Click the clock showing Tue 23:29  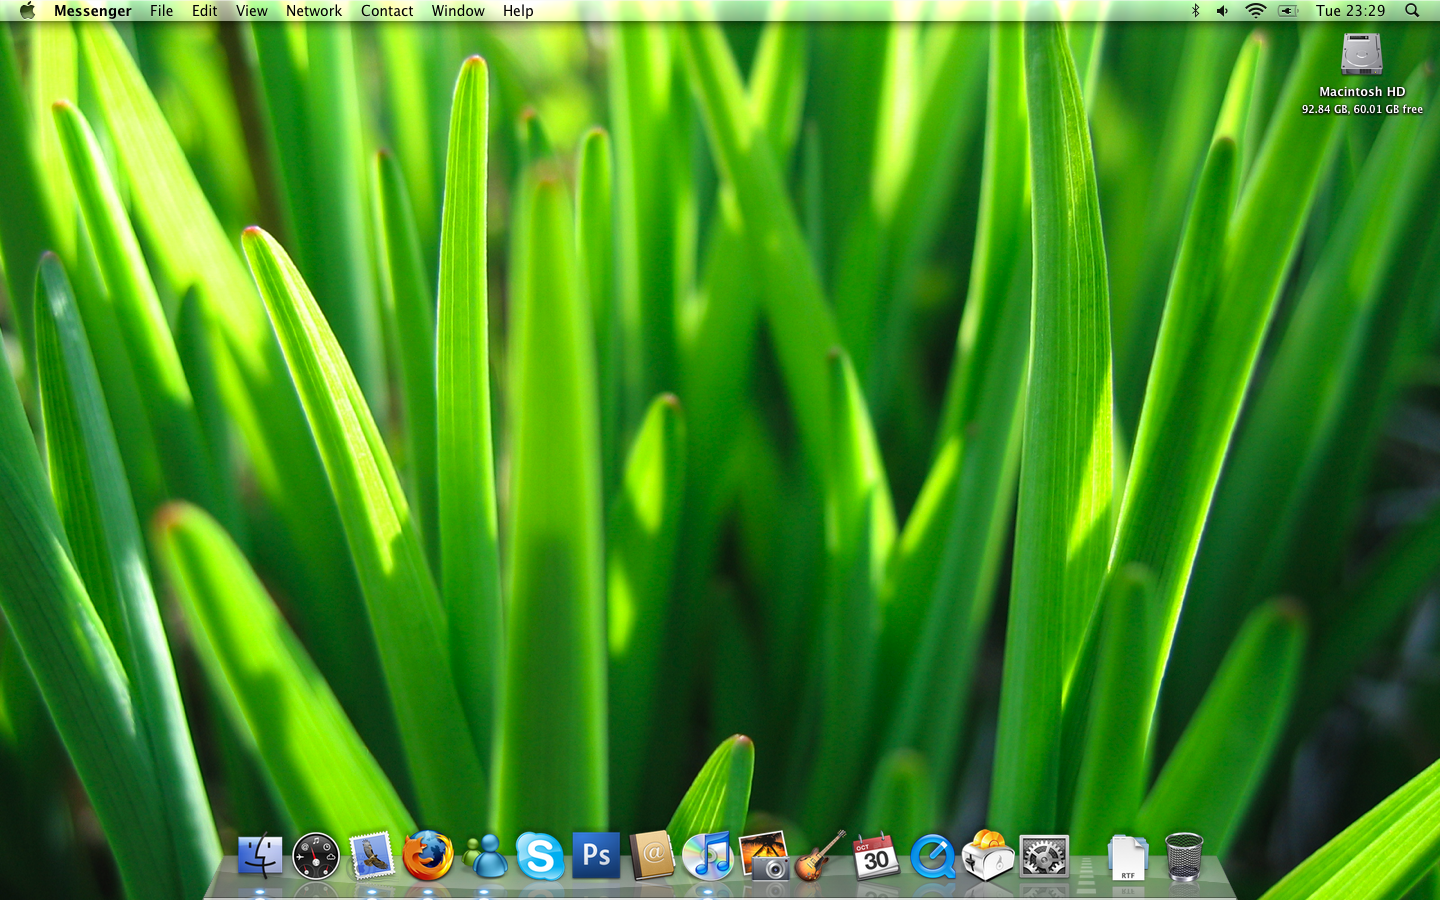[1351, 11]
